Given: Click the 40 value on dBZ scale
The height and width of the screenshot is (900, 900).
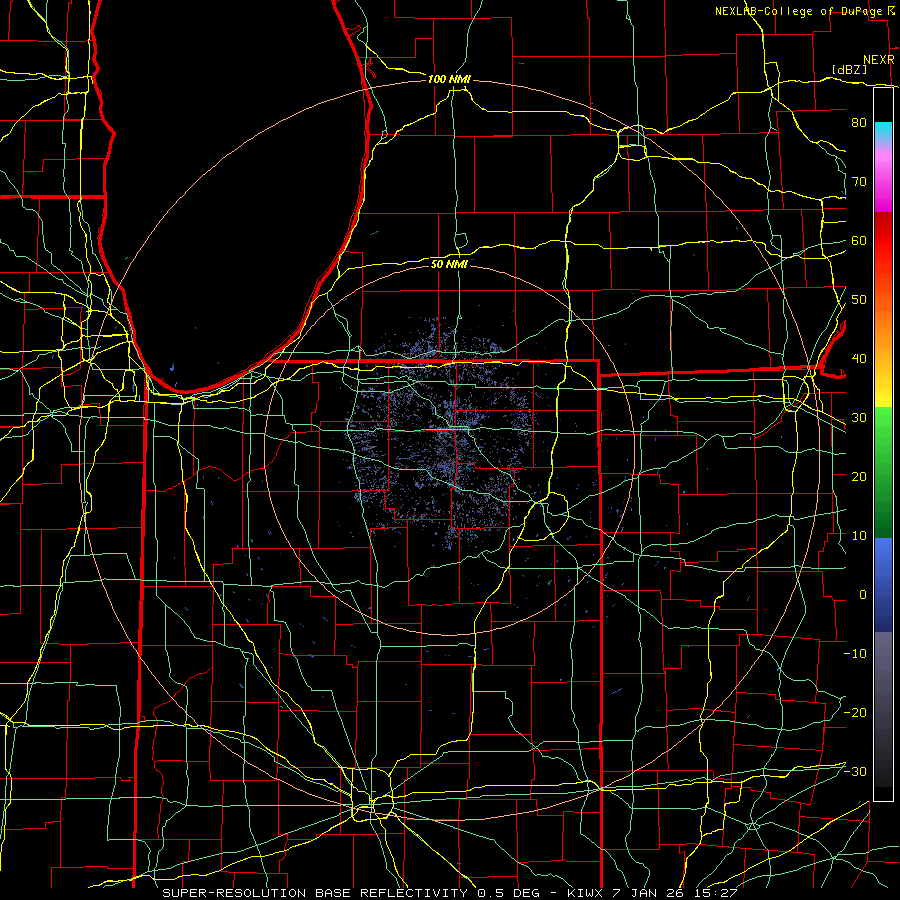Looking at the screenshot, I should click(859, 358).
